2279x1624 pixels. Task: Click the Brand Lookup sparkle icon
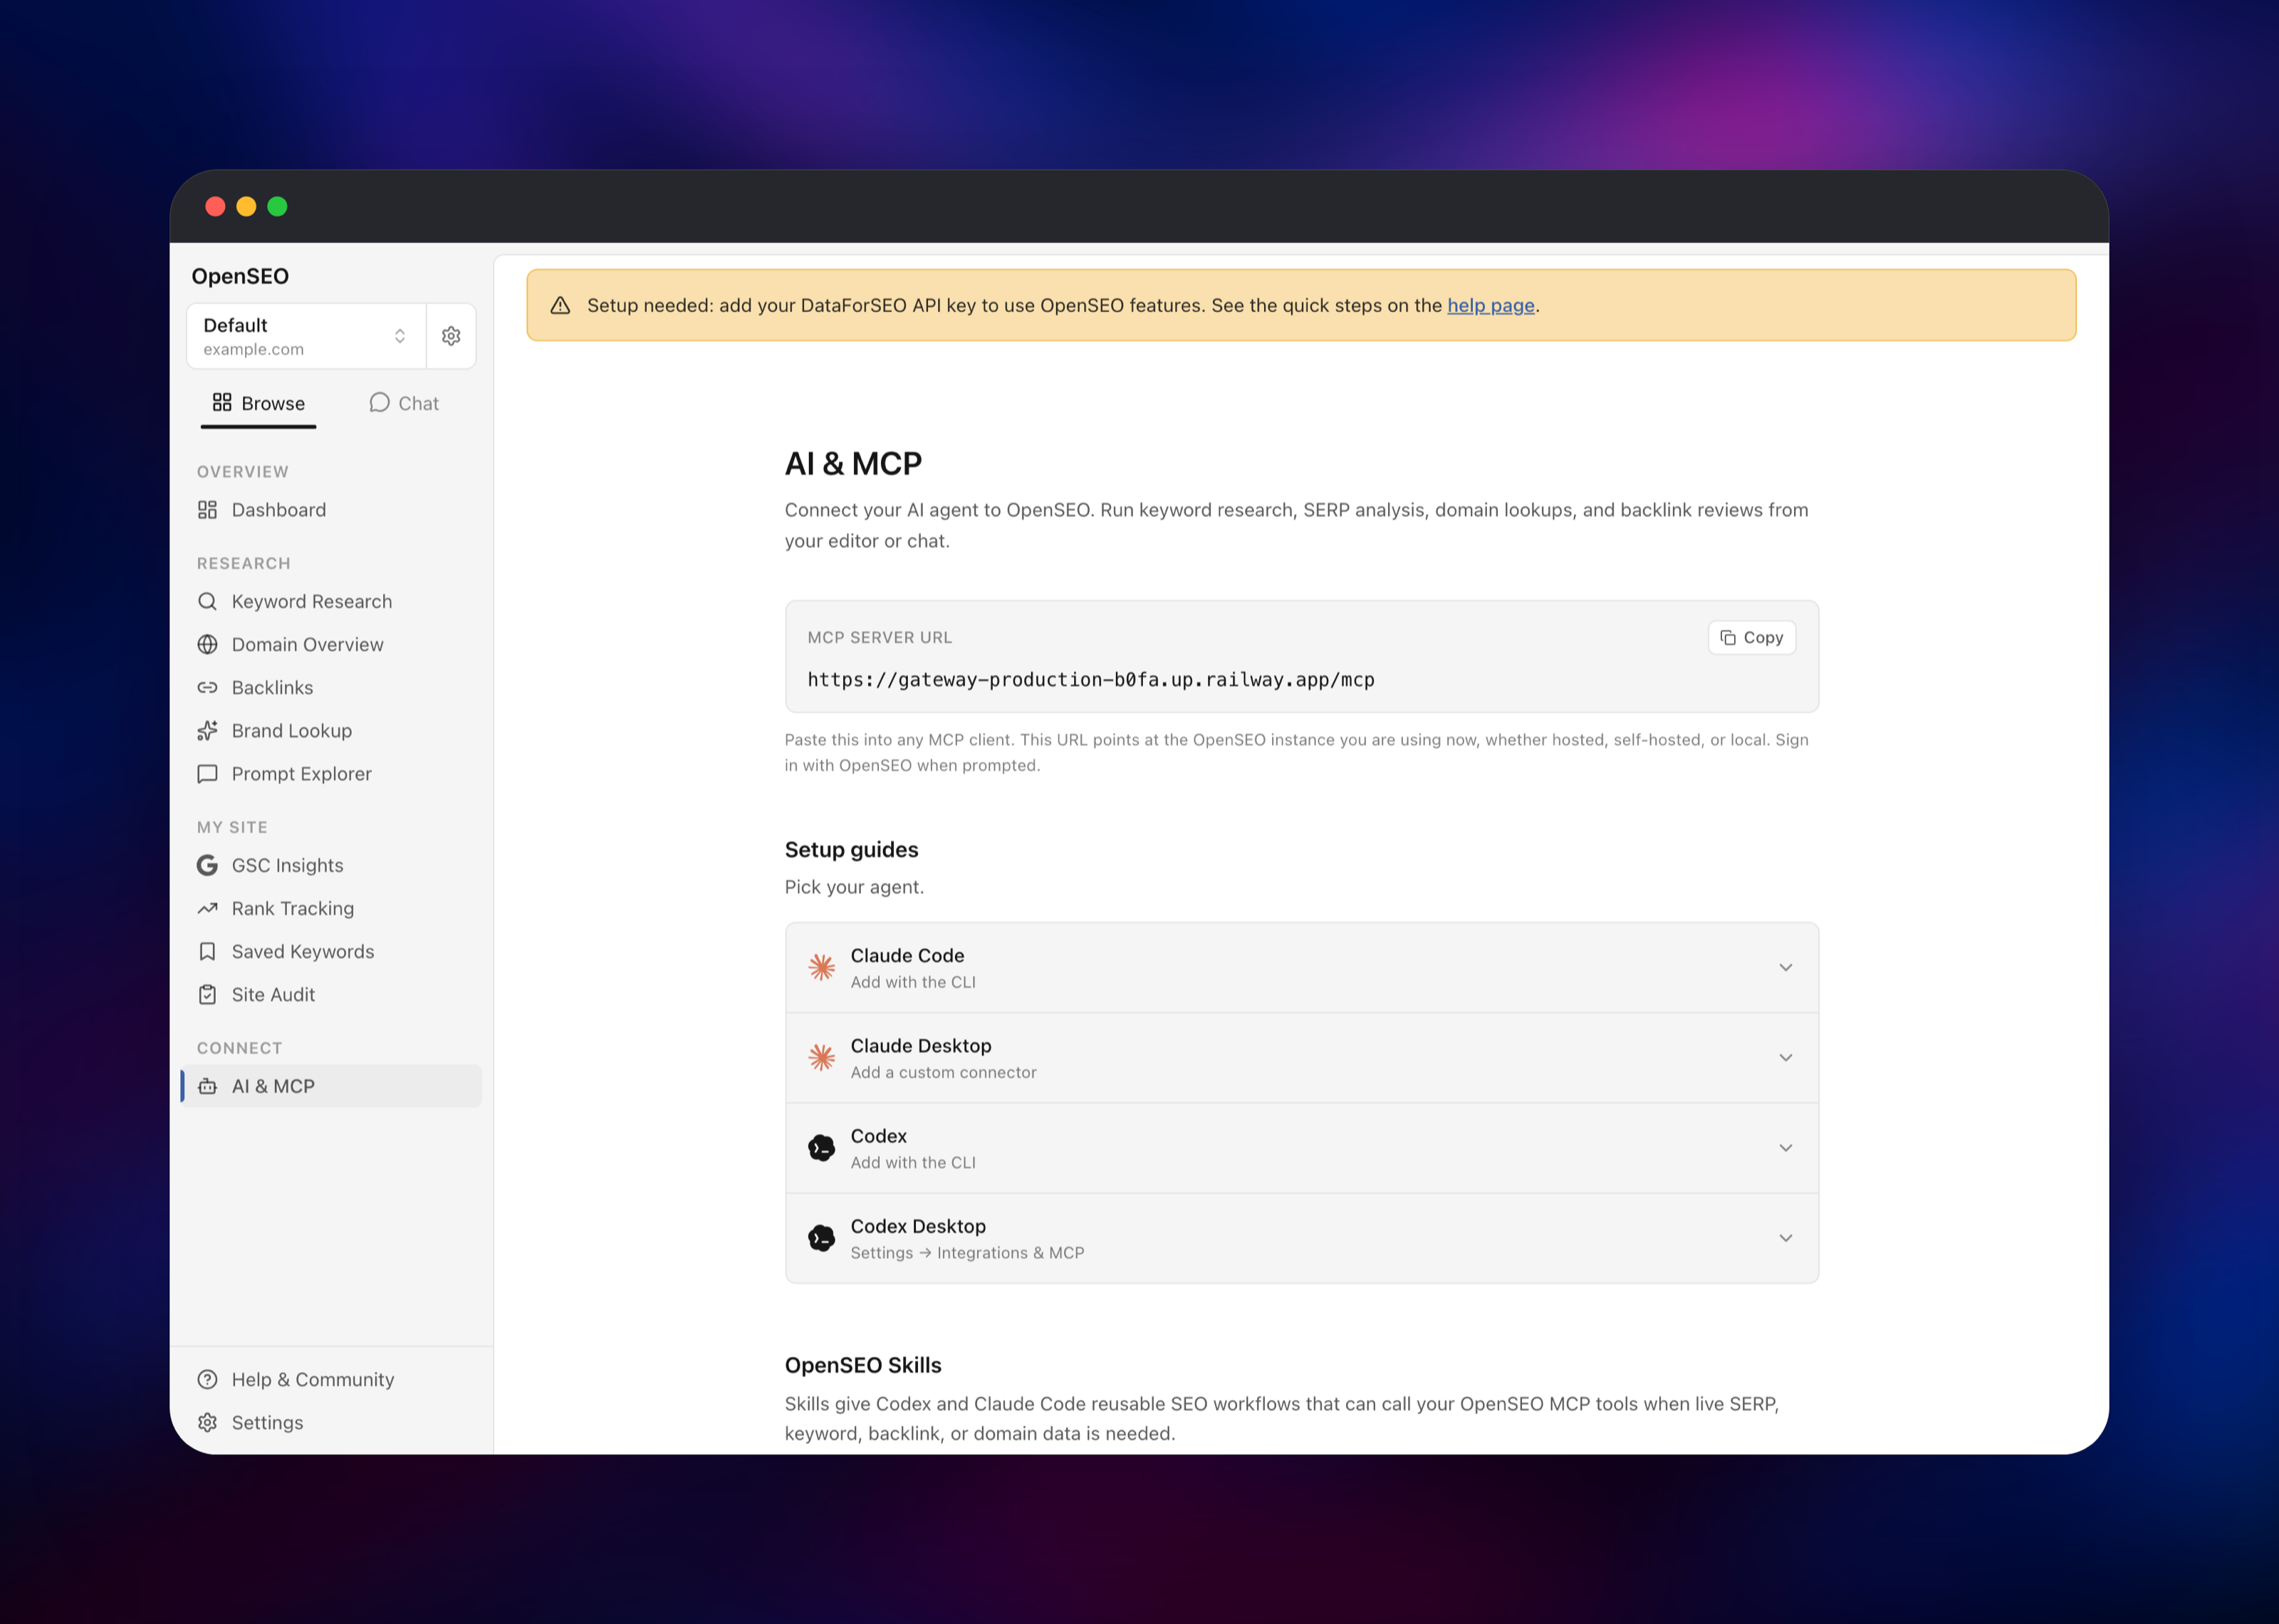point(207,731)
